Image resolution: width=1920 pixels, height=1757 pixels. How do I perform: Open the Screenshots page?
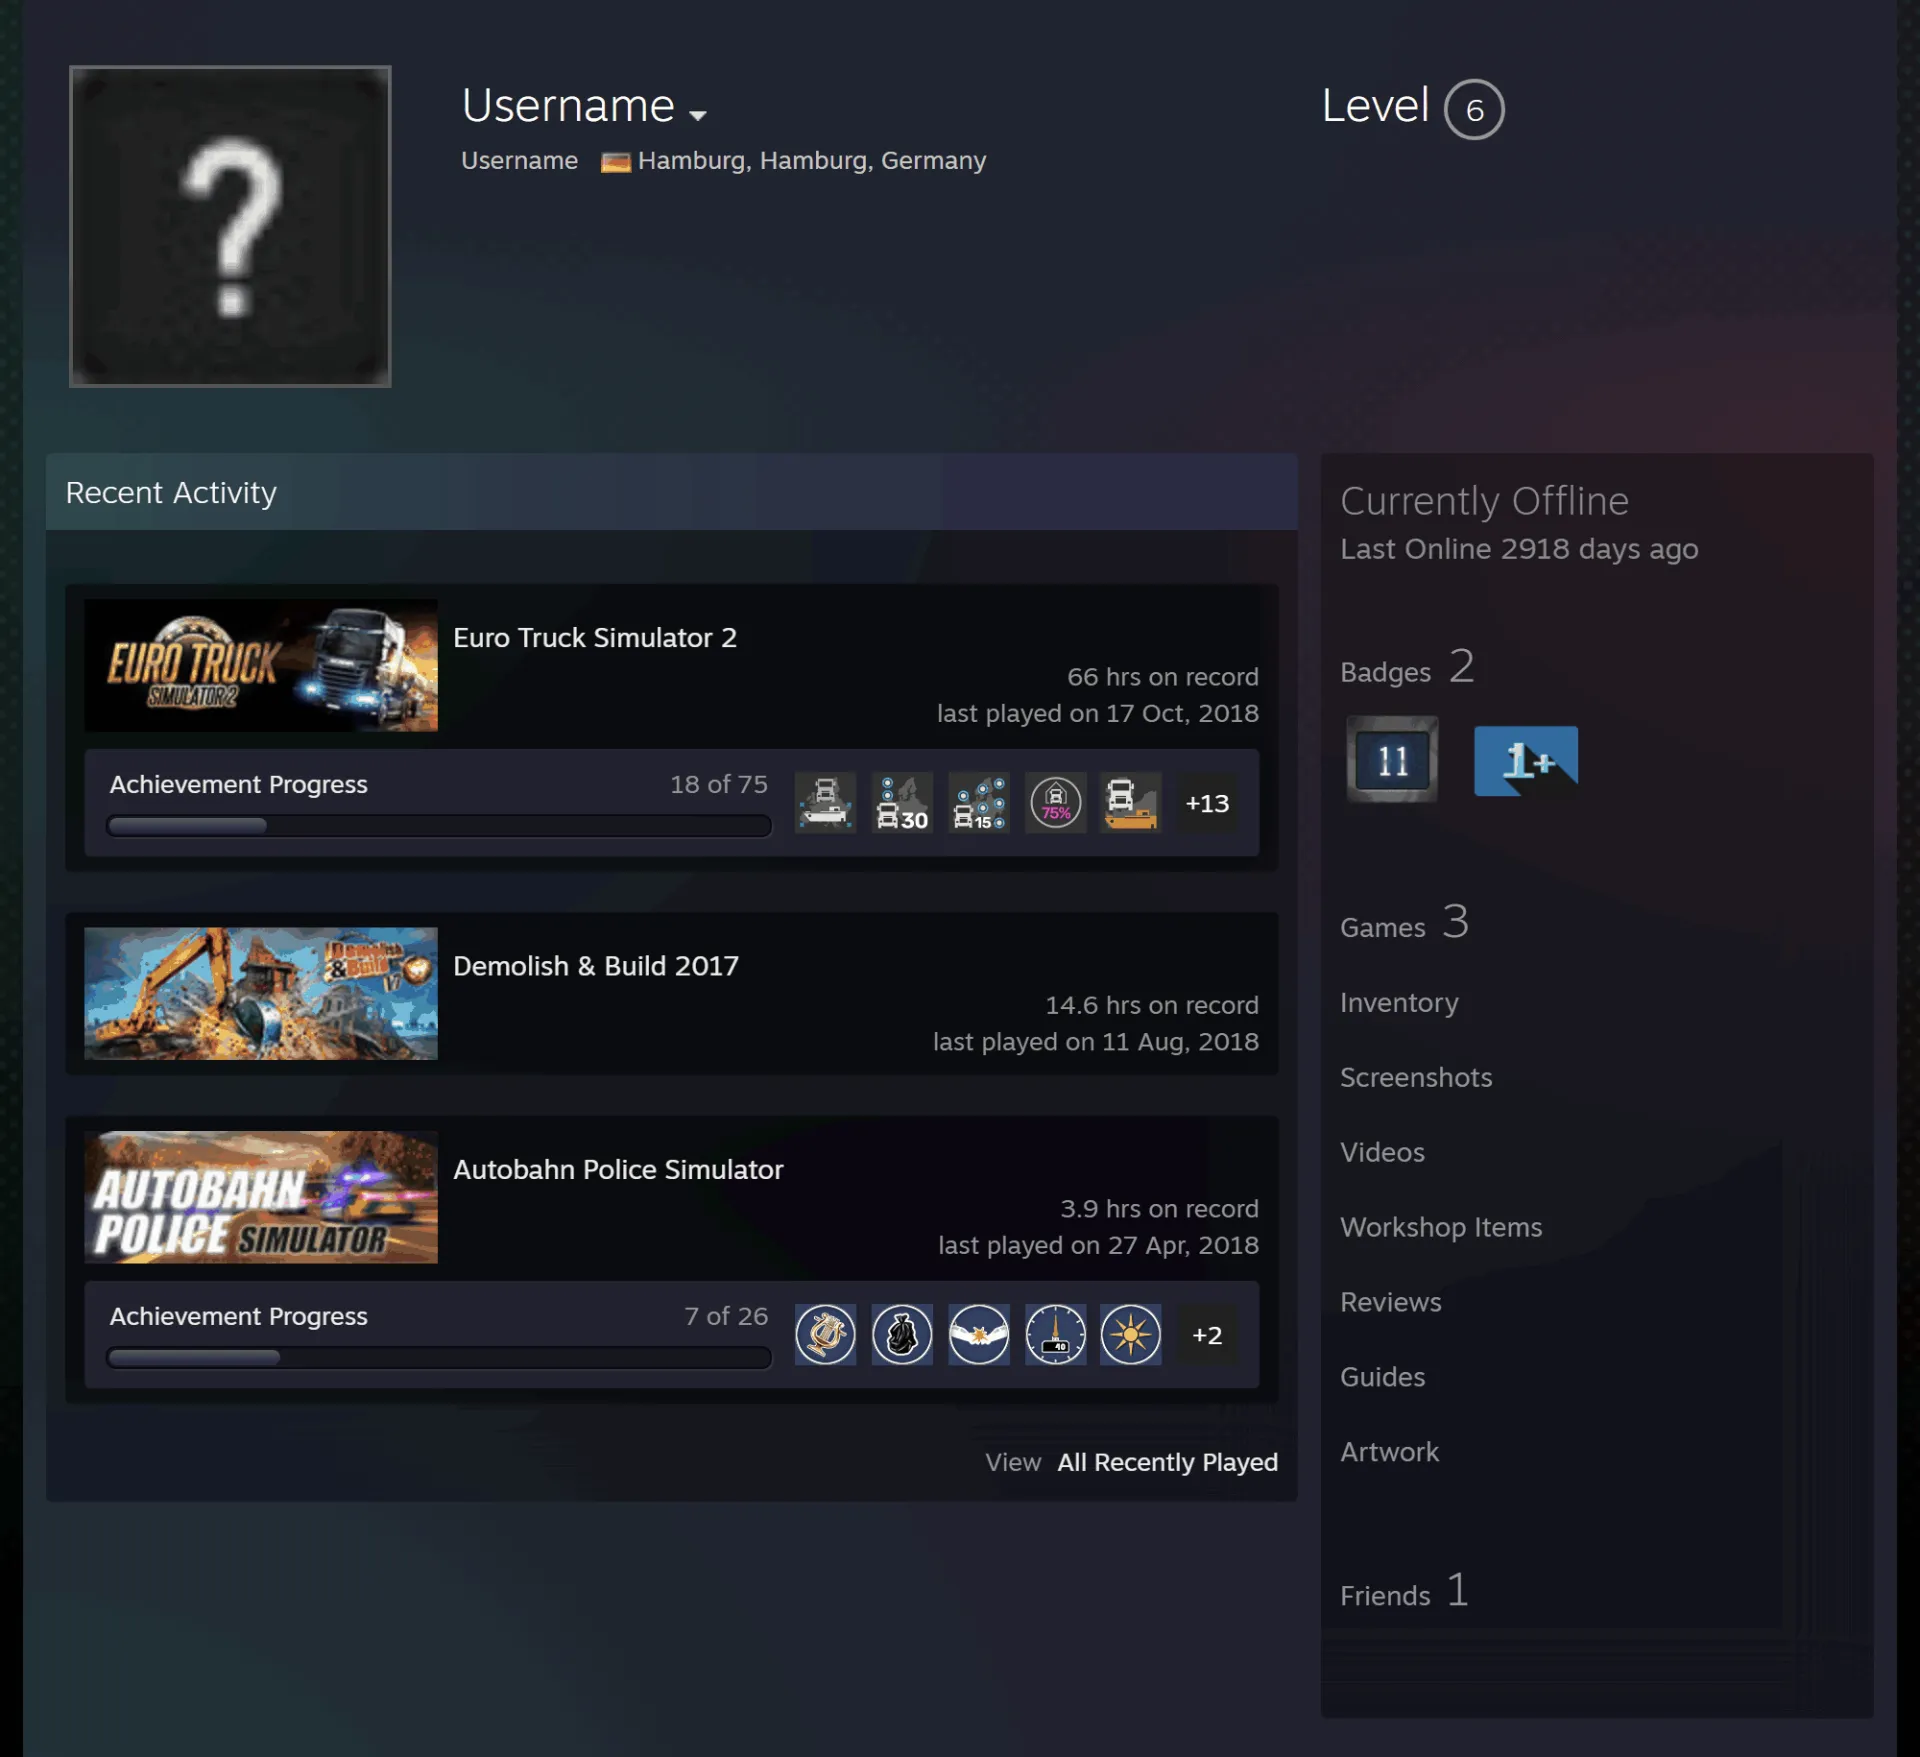1416,1078
